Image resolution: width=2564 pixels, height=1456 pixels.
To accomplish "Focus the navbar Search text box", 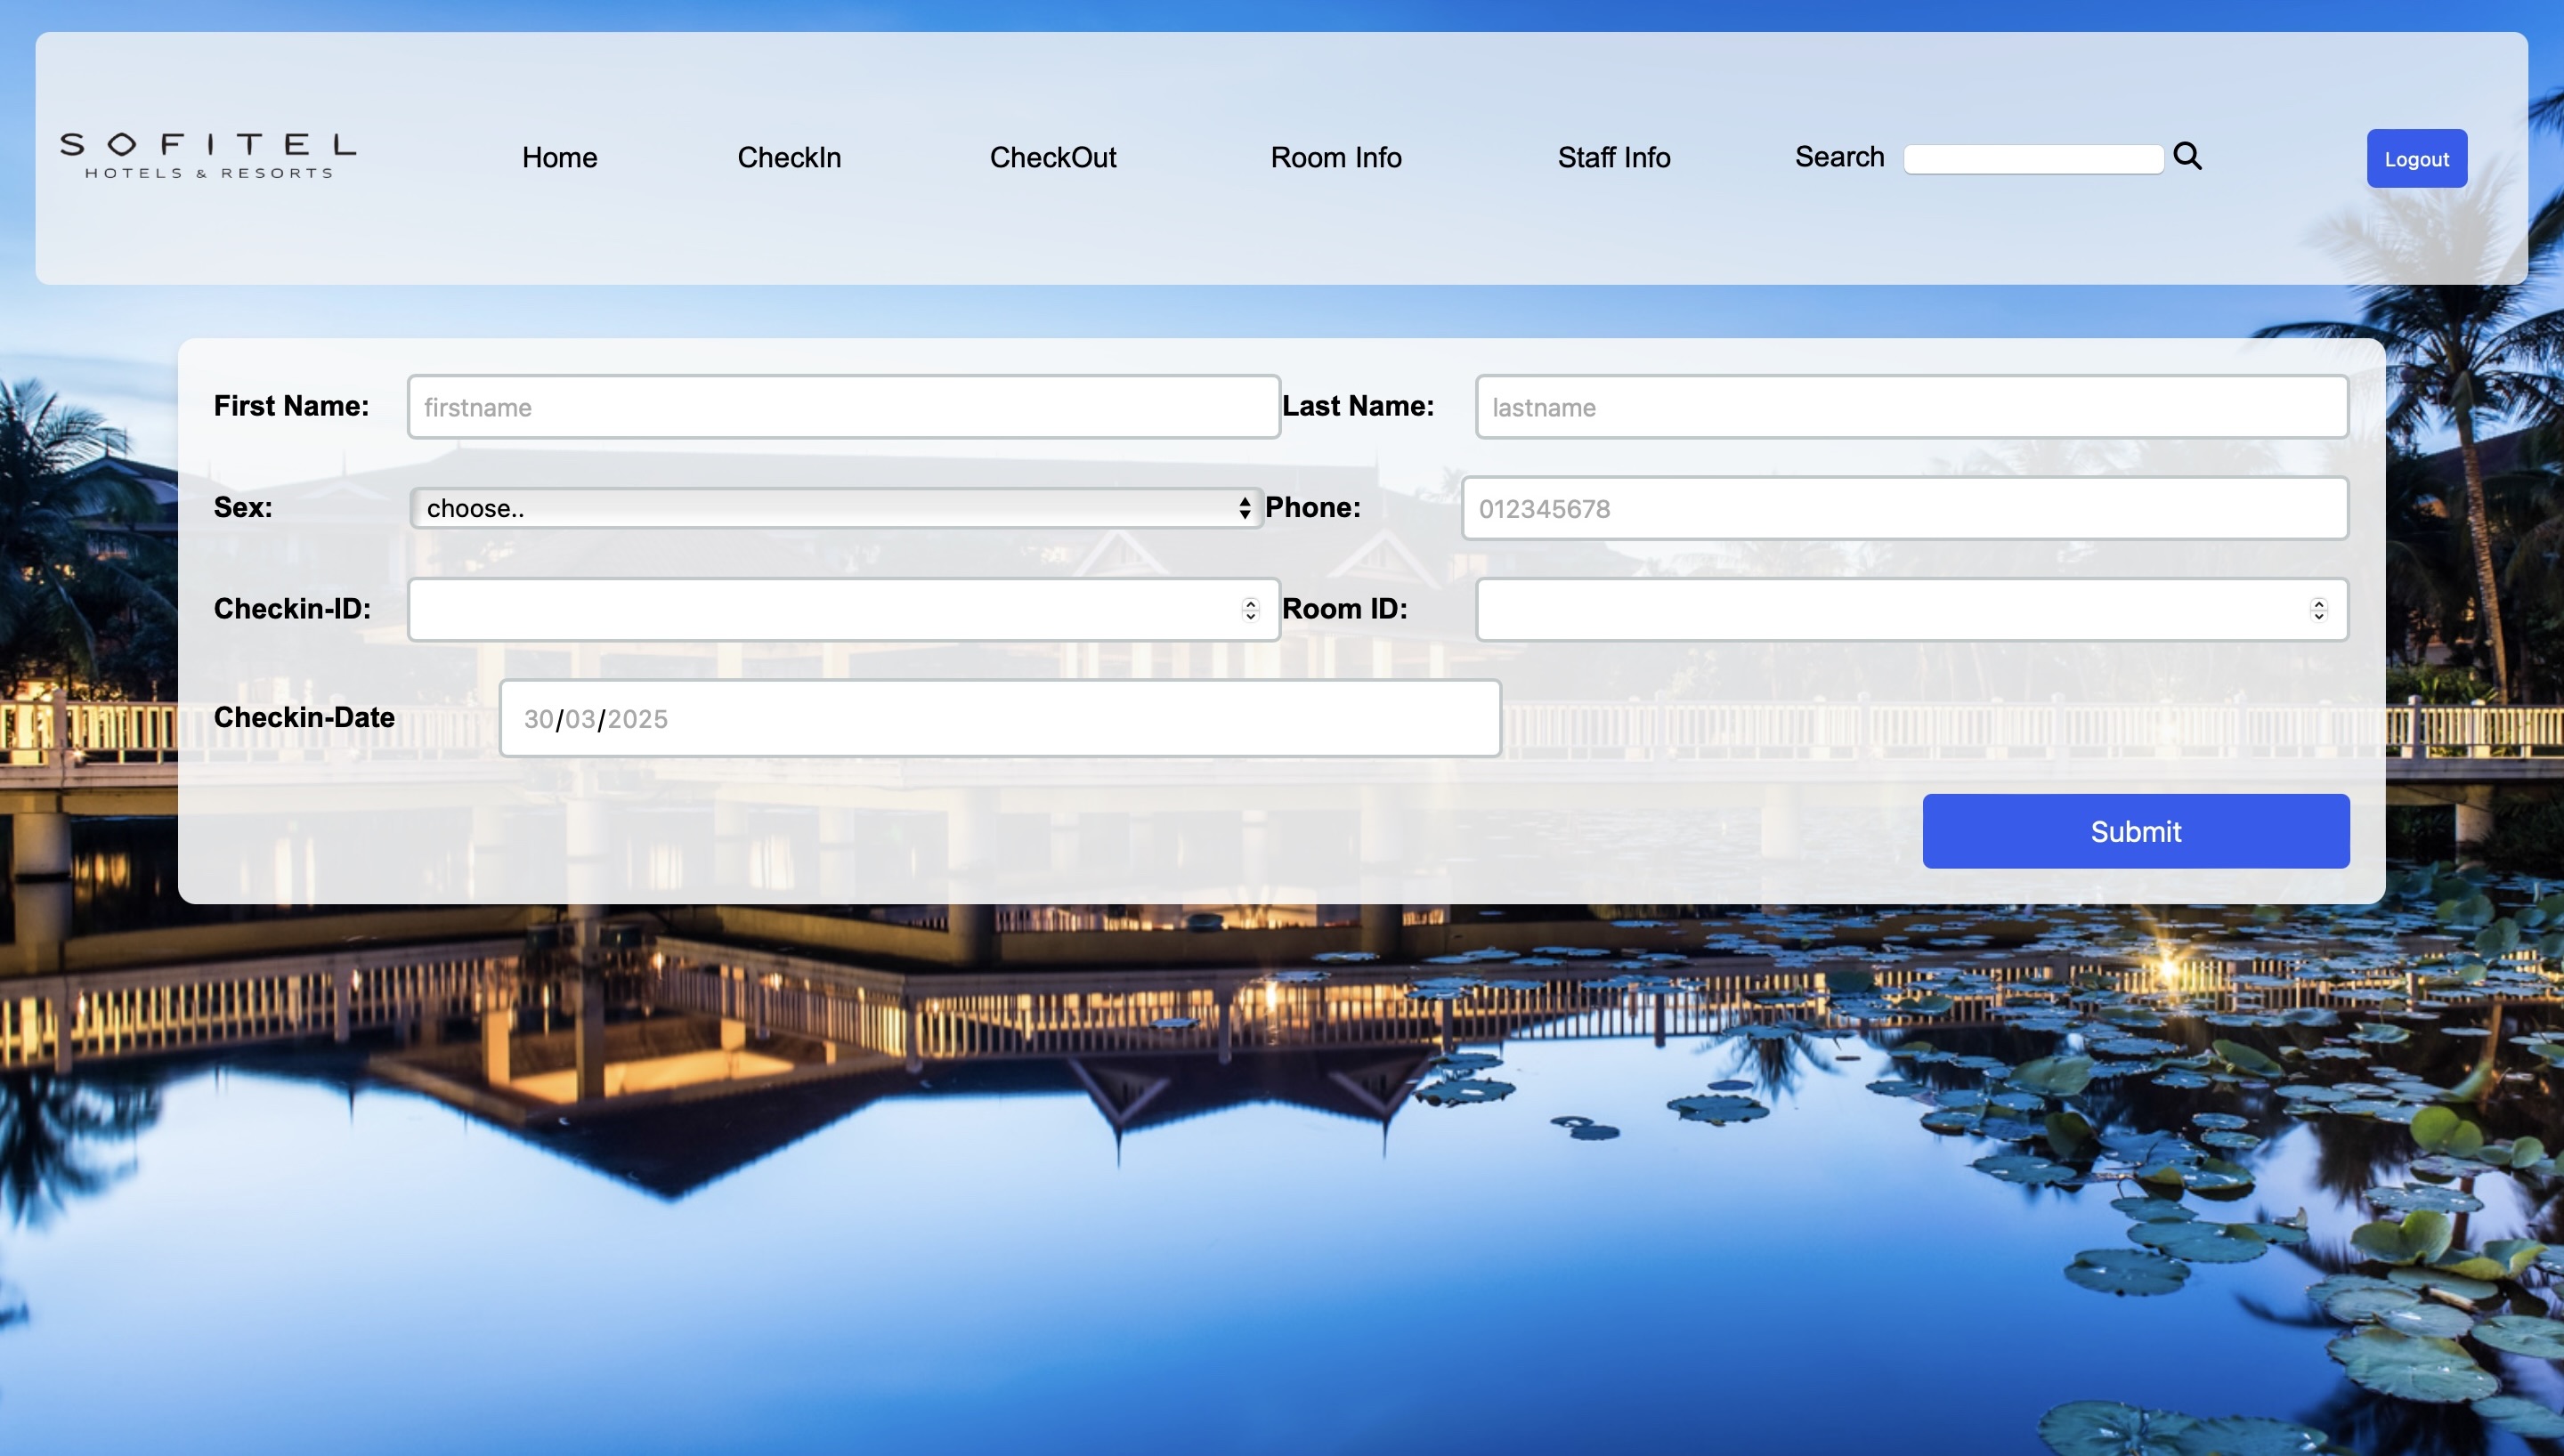I will (2033, 159).
